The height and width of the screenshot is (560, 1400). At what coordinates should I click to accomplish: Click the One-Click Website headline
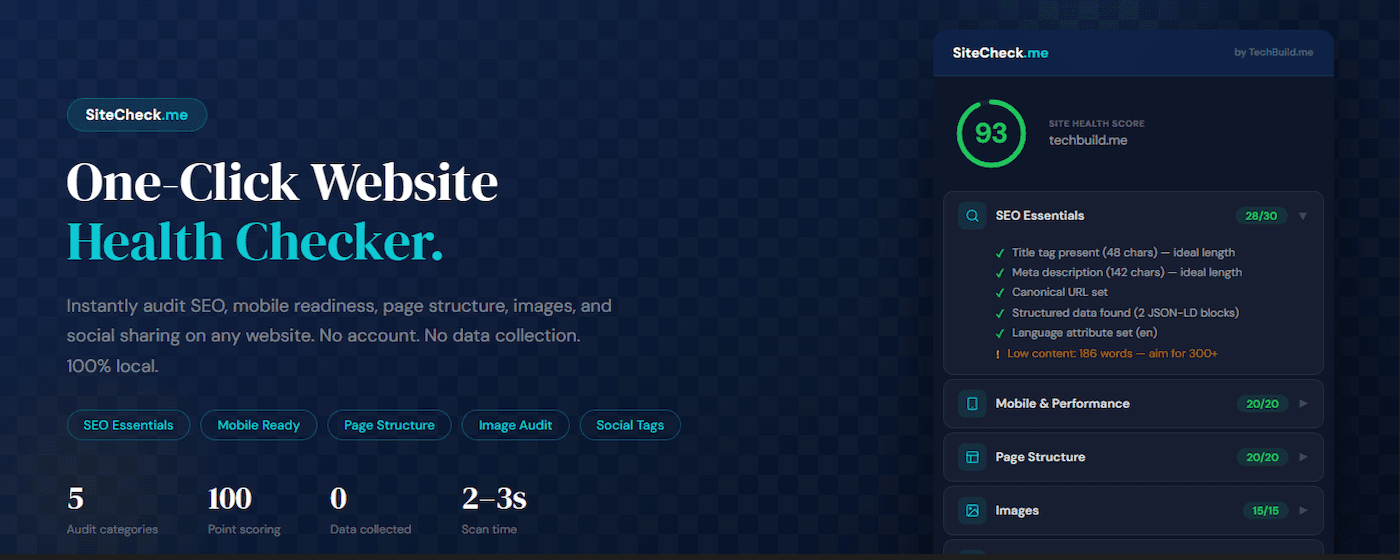pos(282,183)
